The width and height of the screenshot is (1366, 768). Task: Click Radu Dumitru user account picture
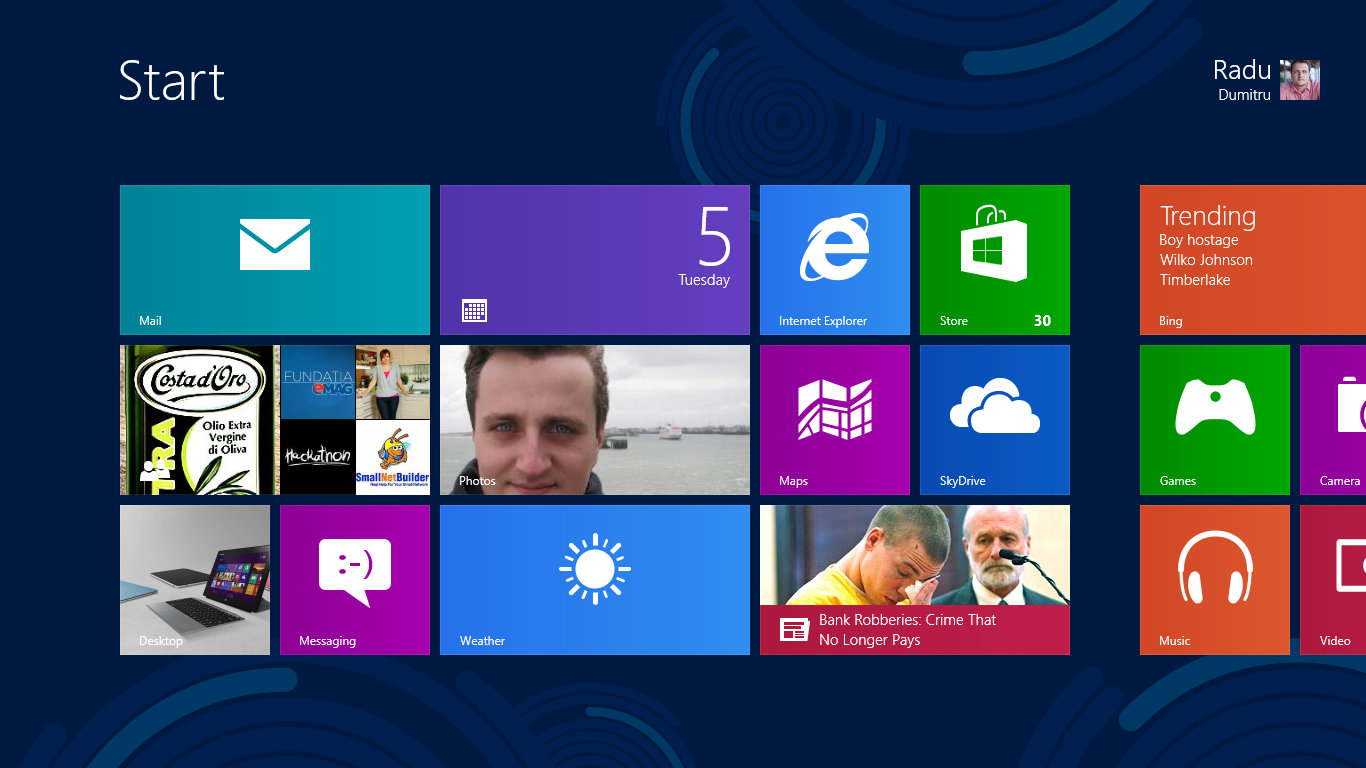pos(1300,80)
